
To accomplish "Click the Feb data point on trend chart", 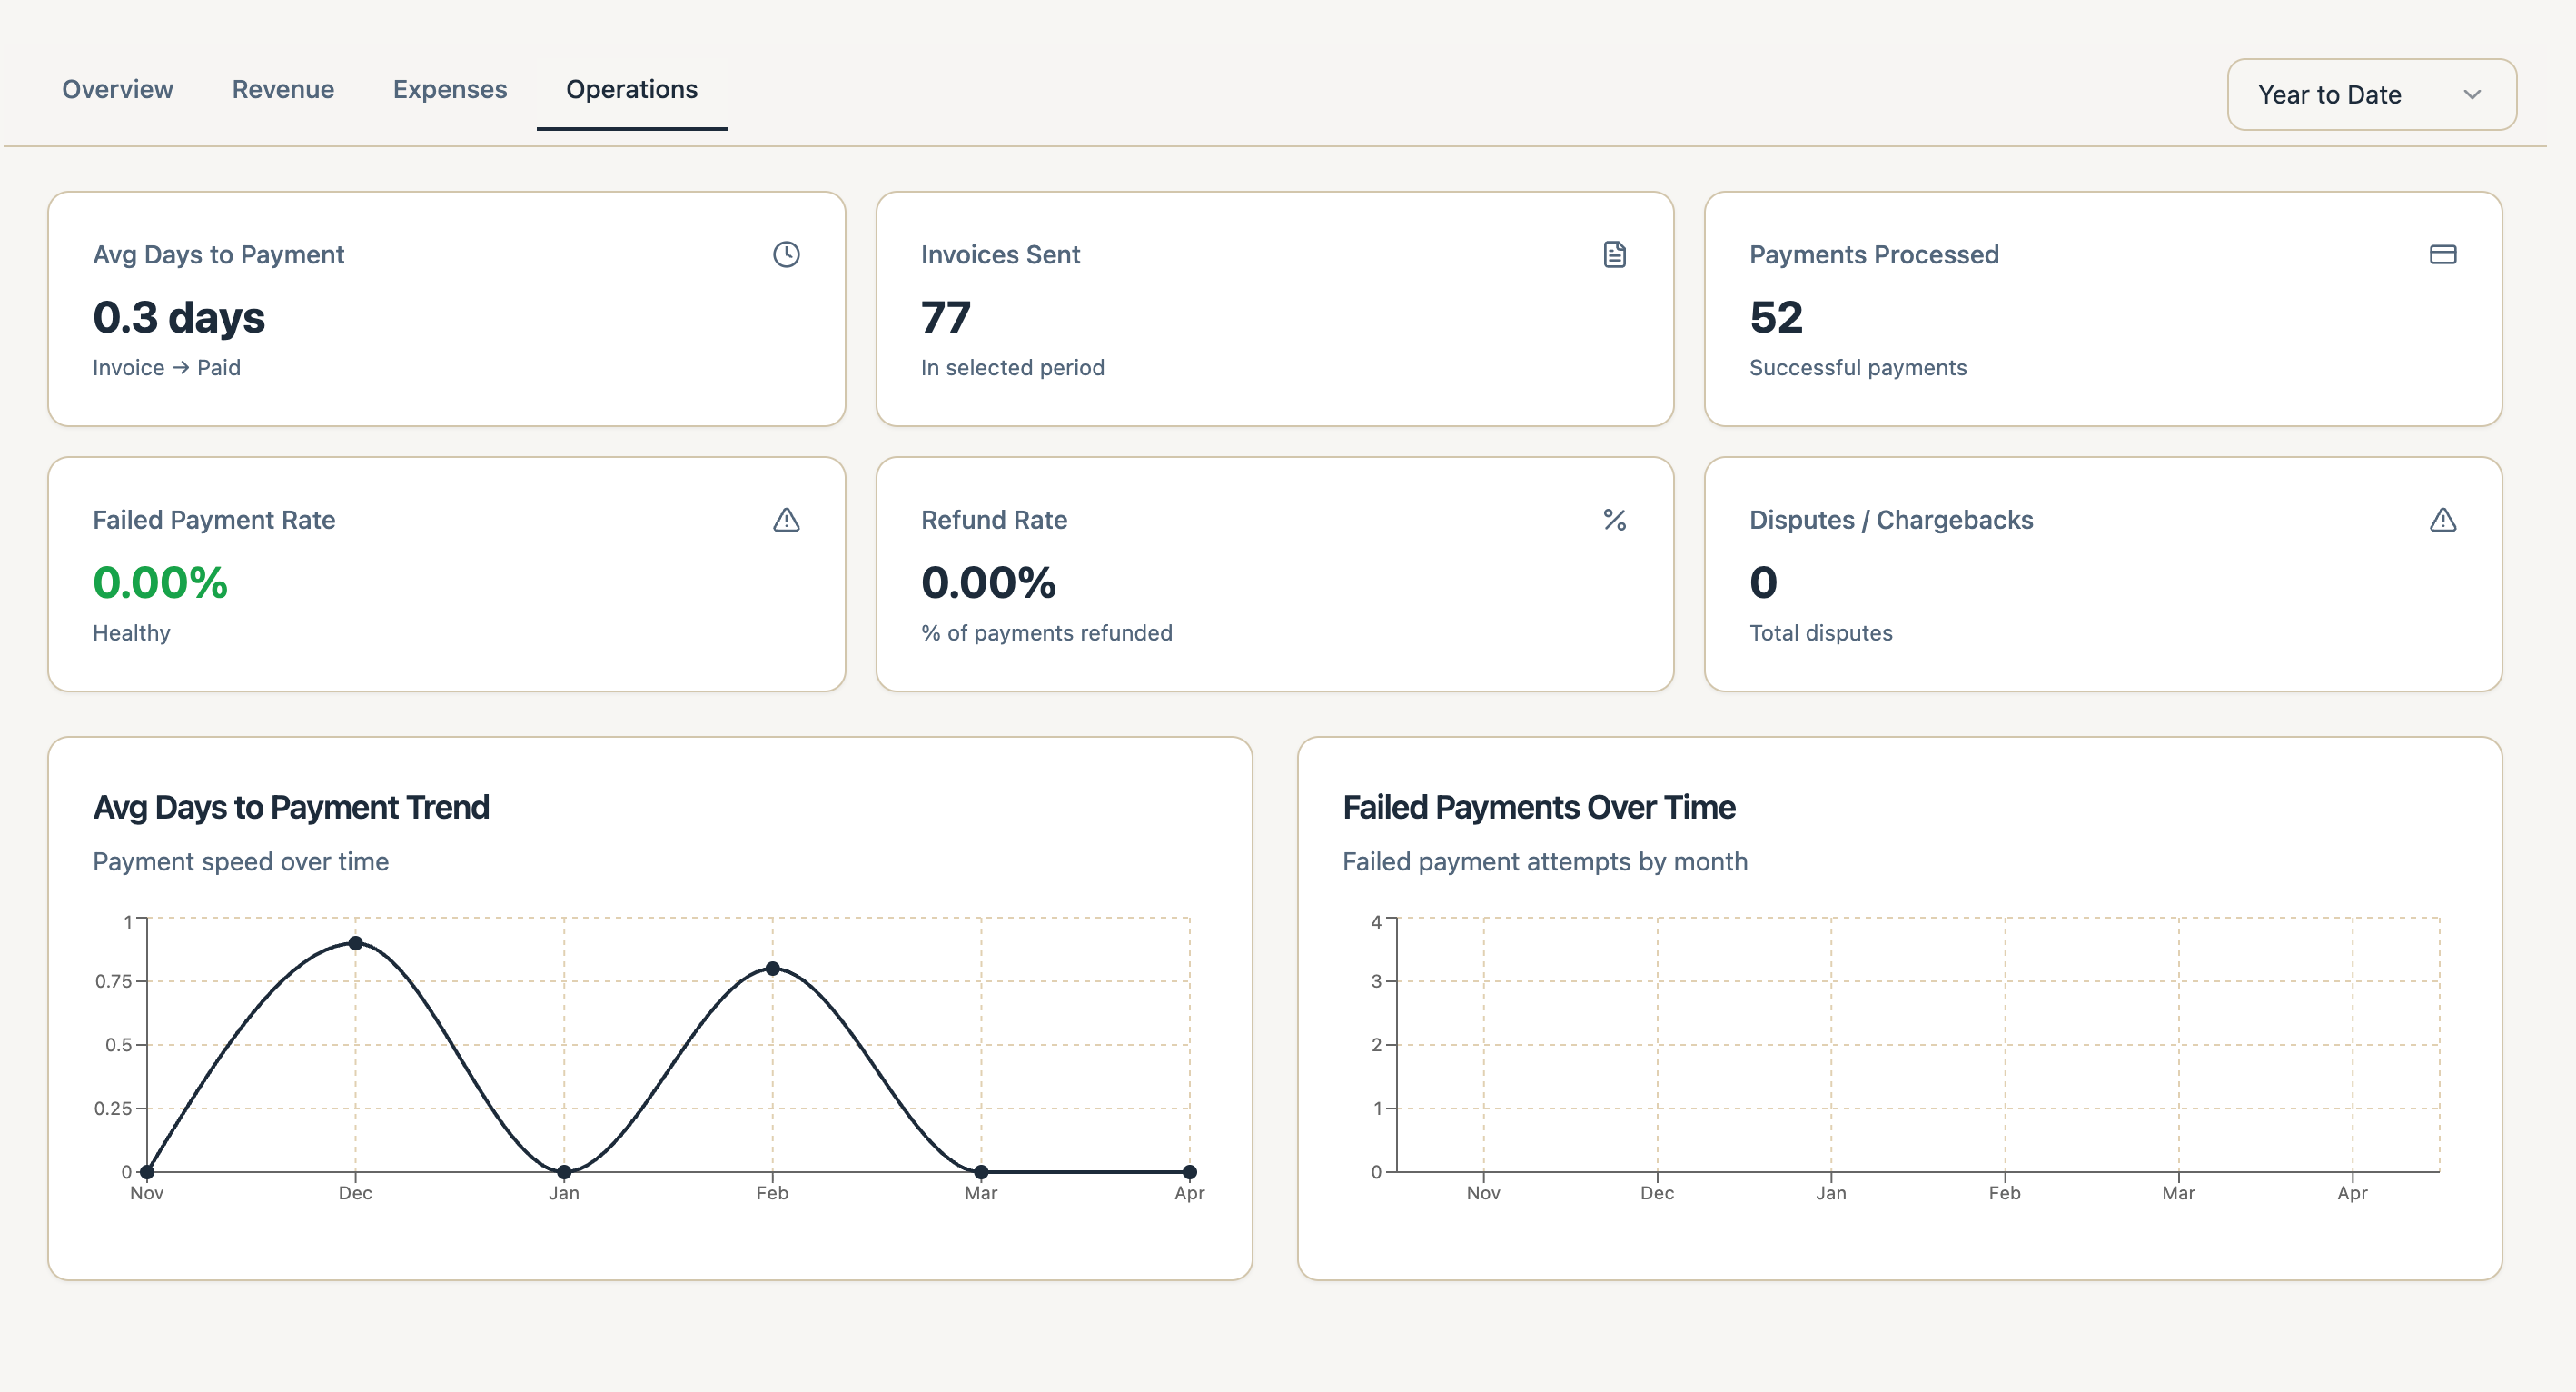I will coord(772,968).
